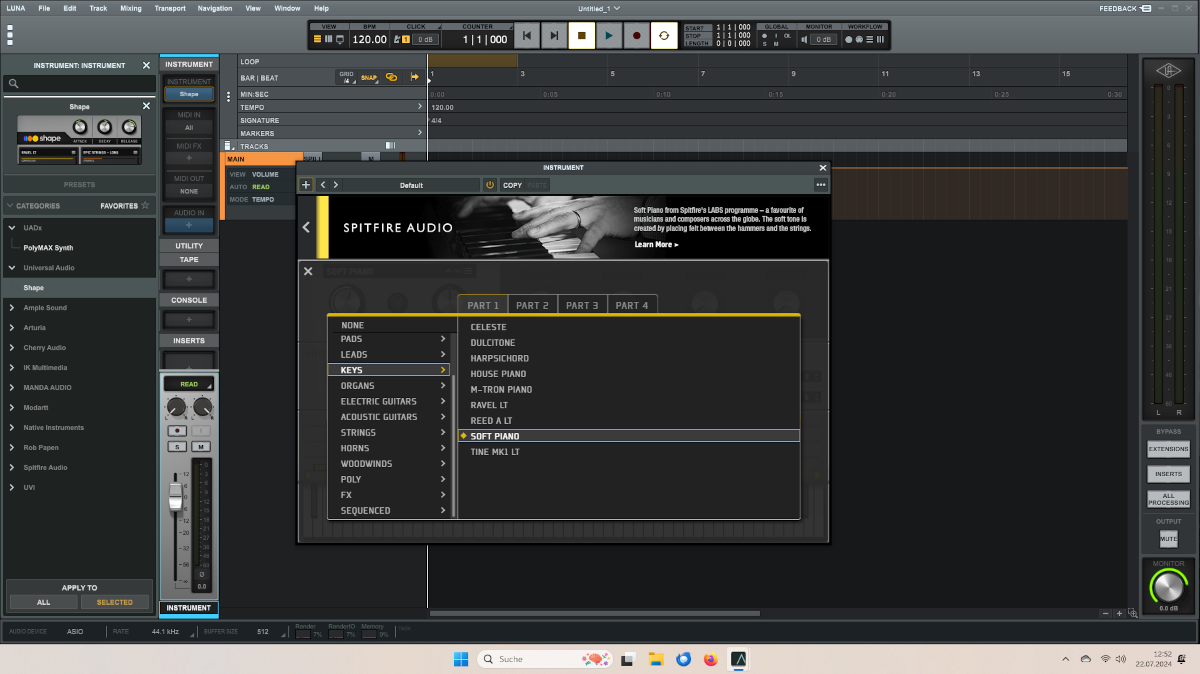Toggle the instrument plugin power button
This screenshot has height=674, width=1200.
pos(490,185)
